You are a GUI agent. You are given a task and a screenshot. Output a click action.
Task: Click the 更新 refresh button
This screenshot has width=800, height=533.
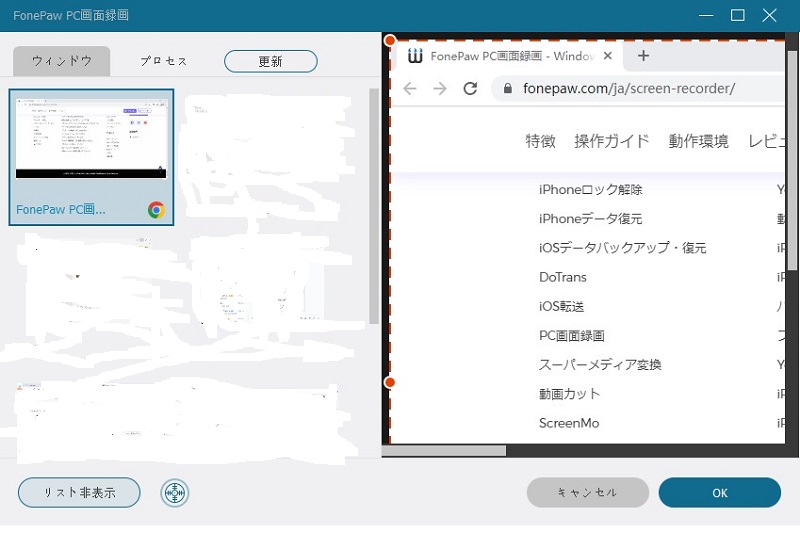pyautogui.click(x=270, y=61)
